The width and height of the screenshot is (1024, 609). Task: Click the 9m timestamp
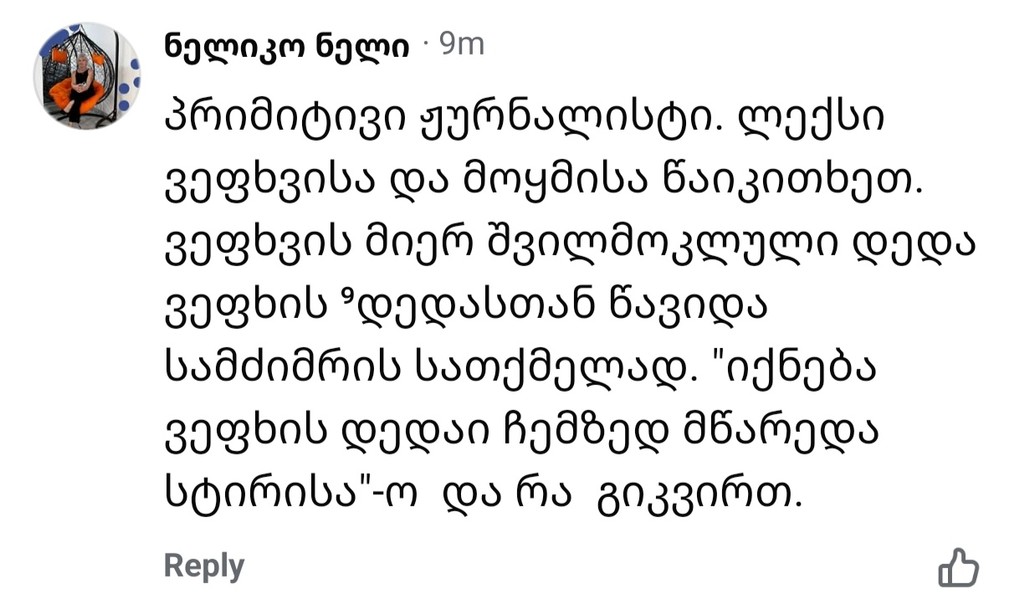pyautogui.click(x=461, y=45)
